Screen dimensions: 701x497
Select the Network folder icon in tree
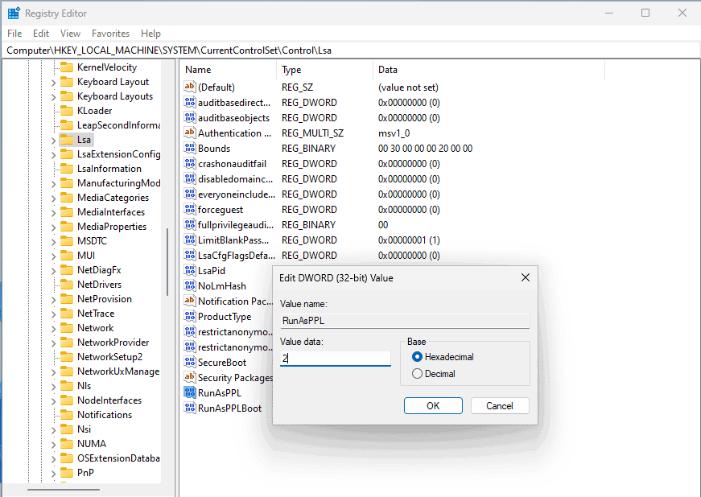(x=66, y=328)
